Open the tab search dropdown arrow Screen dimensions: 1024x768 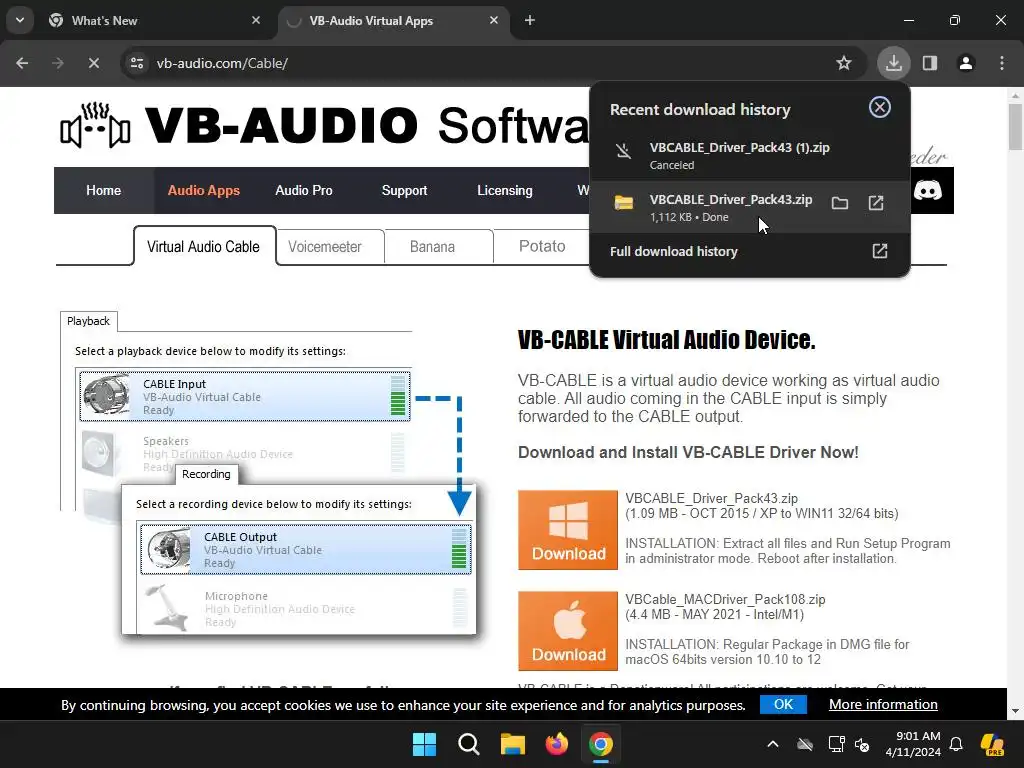(x=20, y=20)
